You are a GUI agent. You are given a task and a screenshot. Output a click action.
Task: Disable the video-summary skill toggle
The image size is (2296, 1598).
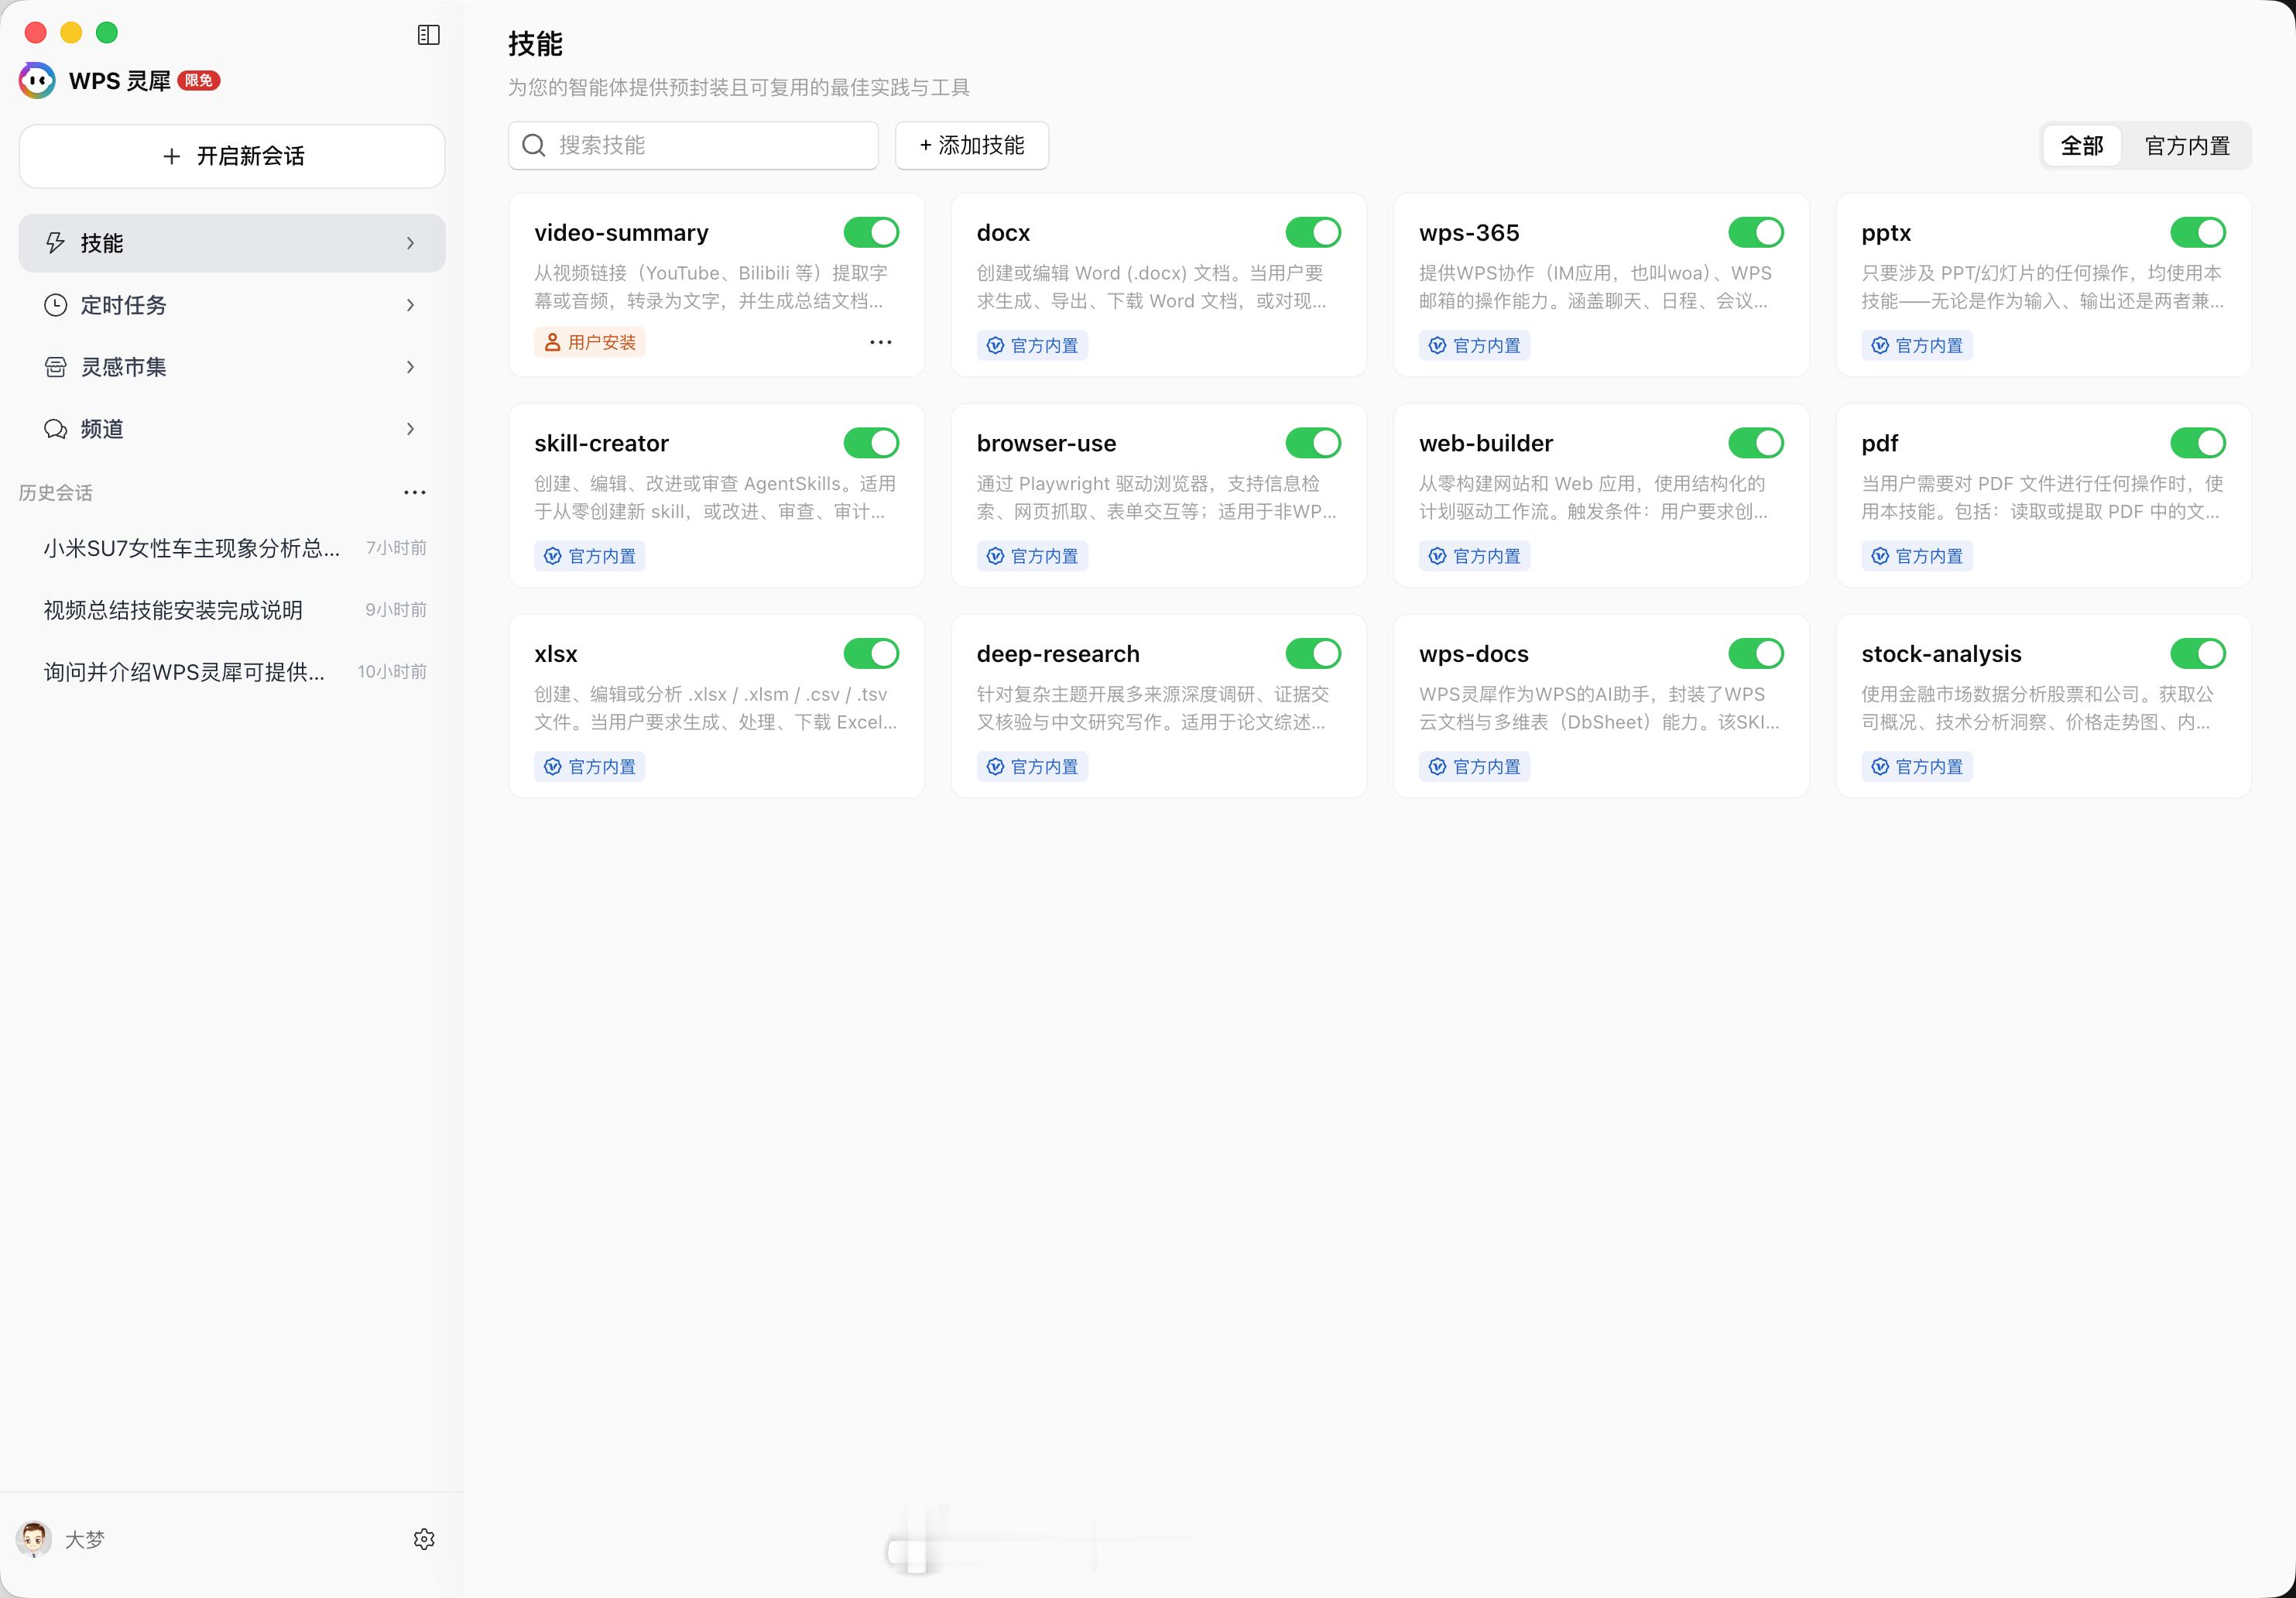870,233
